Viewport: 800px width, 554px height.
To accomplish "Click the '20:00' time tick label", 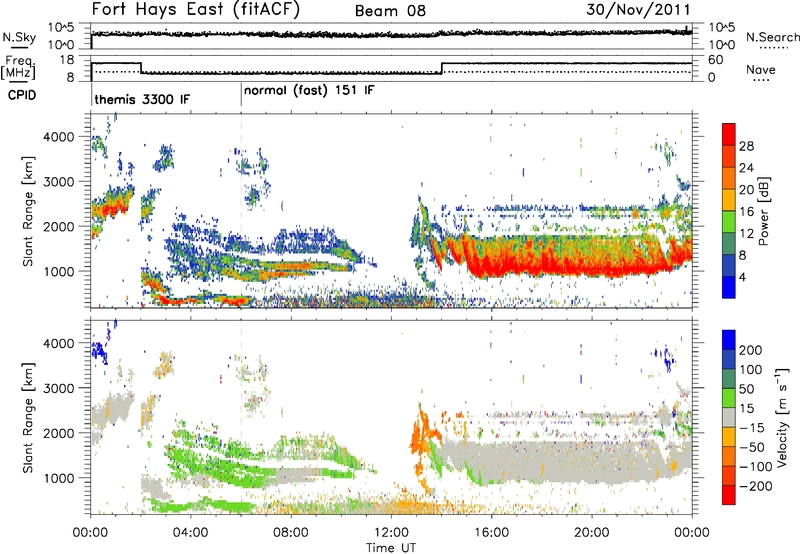I will click(591, 533).
